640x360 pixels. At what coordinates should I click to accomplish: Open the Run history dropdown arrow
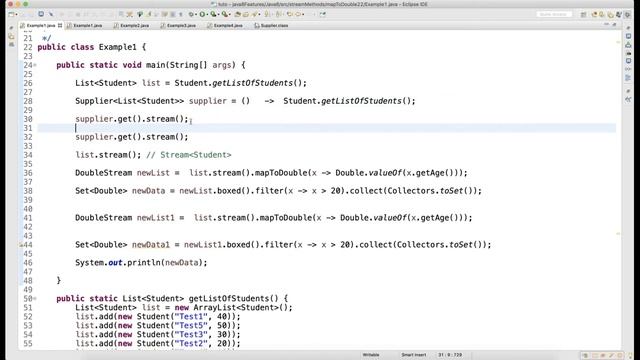(x=207, y=14)
